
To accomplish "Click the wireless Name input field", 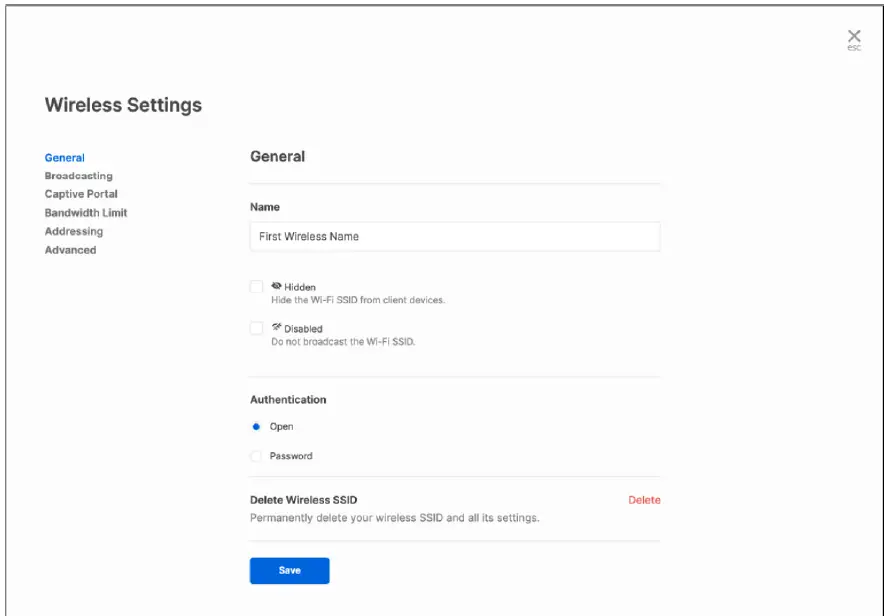I will [454, 236].
